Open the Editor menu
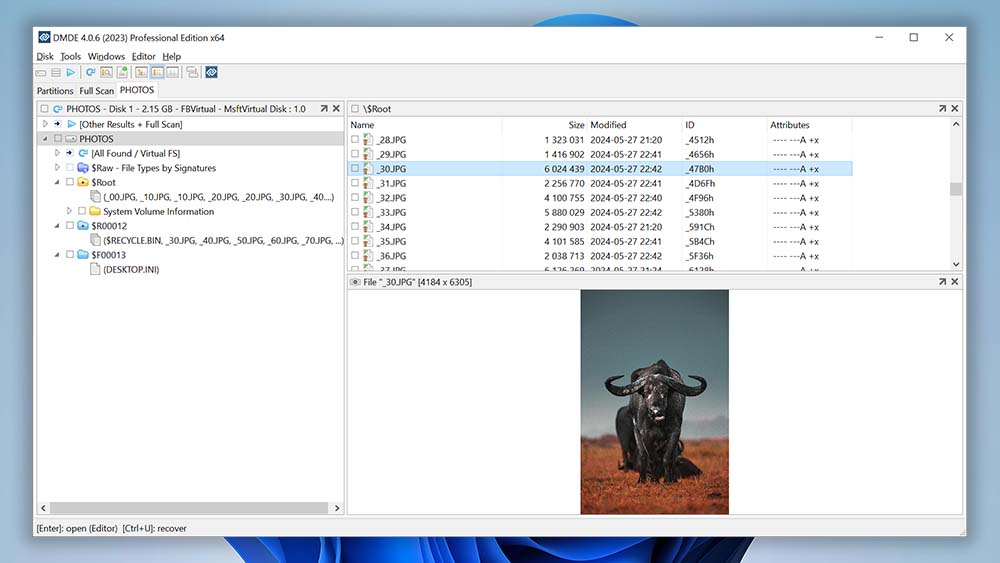Image resolution: width=1000 pixels, height=563 pixels. tap(143, 56)
